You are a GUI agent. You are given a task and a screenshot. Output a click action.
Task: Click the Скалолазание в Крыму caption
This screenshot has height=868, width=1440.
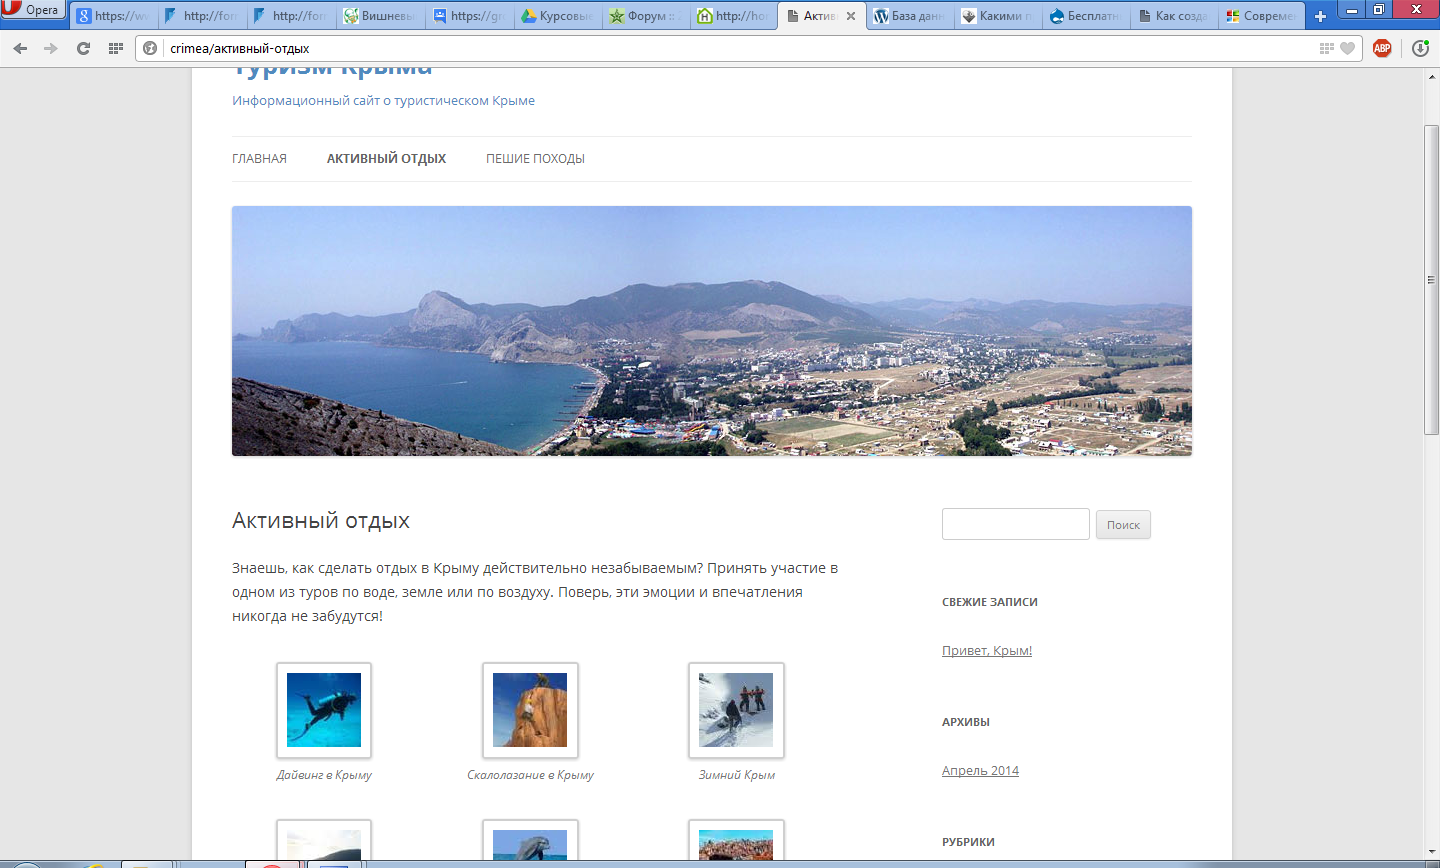coord(530,775)
